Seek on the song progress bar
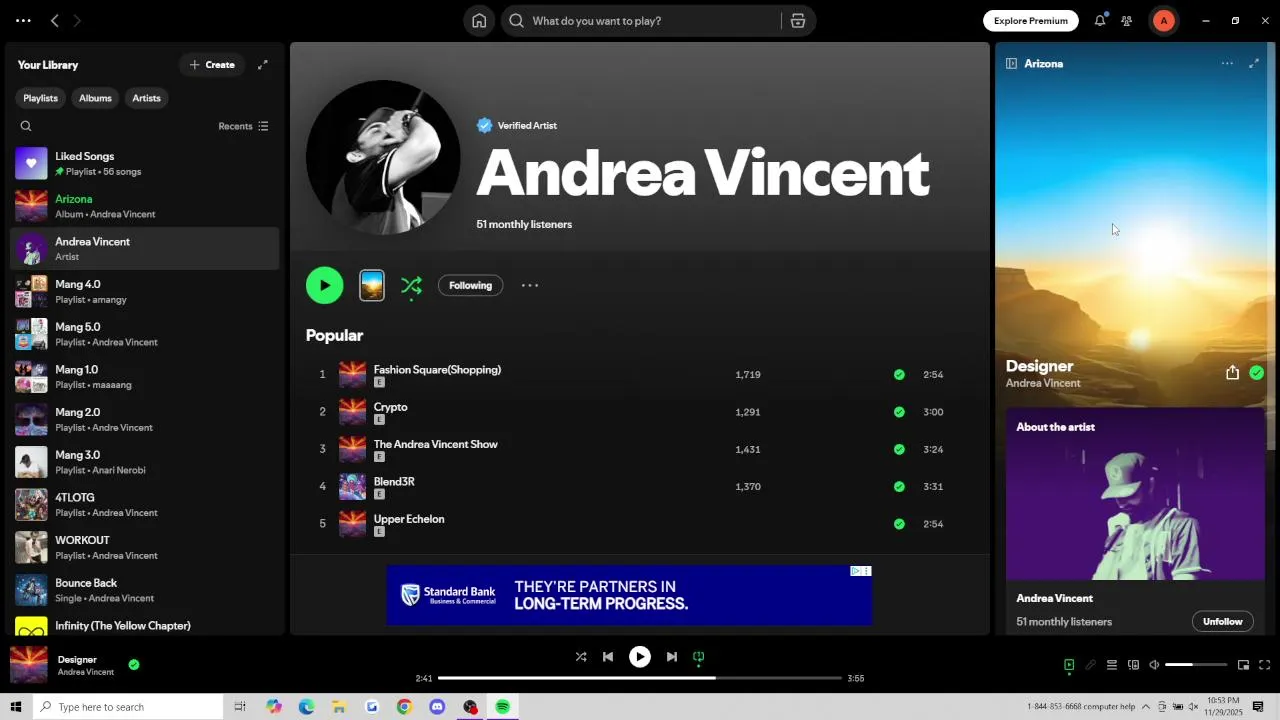The width and height of the screenshot is (1280, 720). (x=640, y=678)
